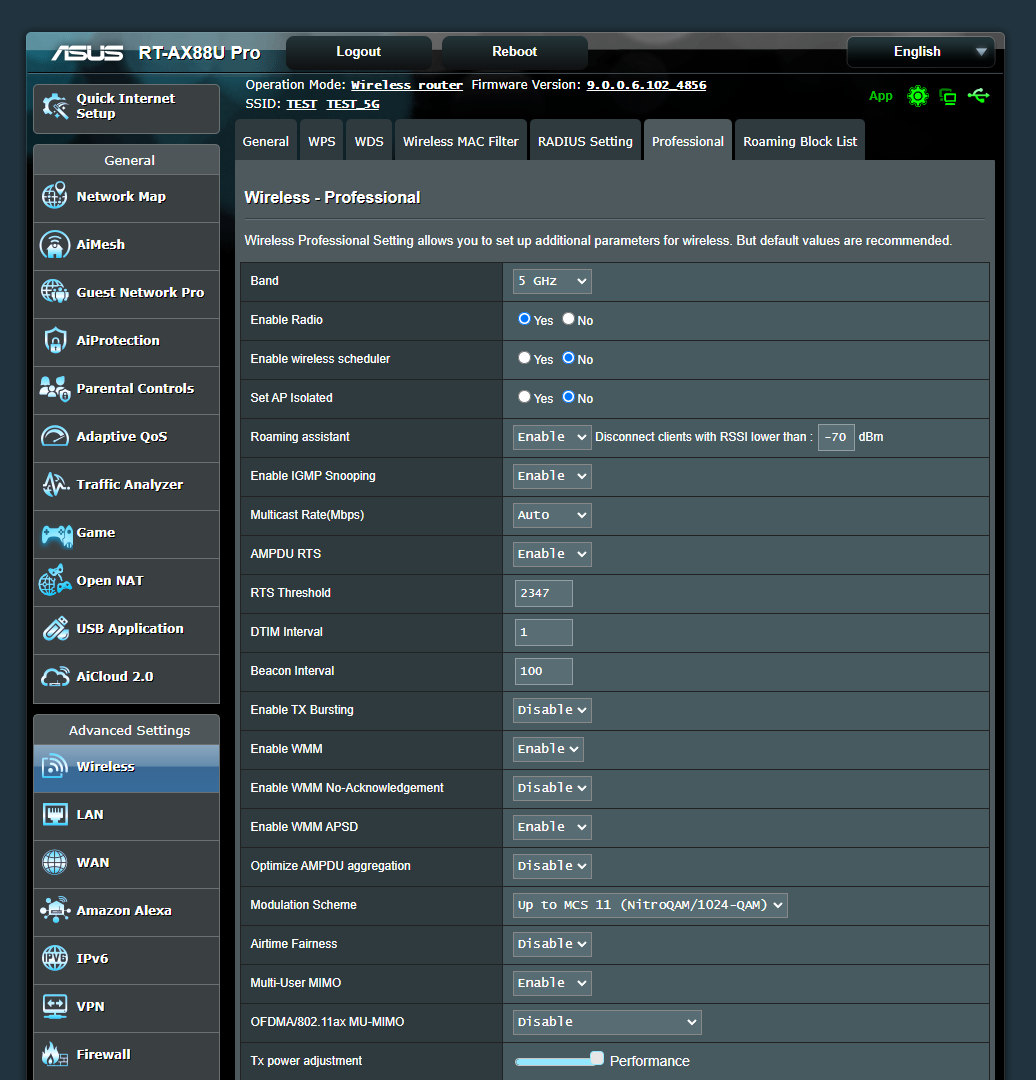Viewport: 1036px width, 1080px height.
Task: Open the WAN globe icon
Action: (54, 862)
